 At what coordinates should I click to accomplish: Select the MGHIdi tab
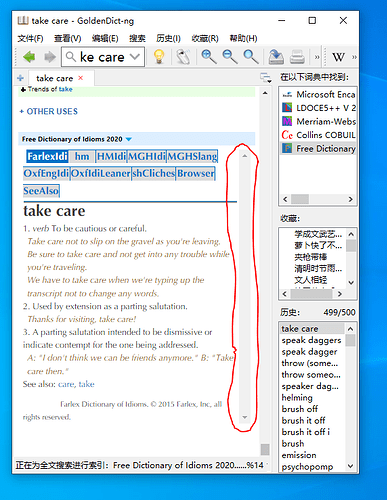[x=147, y=156]
